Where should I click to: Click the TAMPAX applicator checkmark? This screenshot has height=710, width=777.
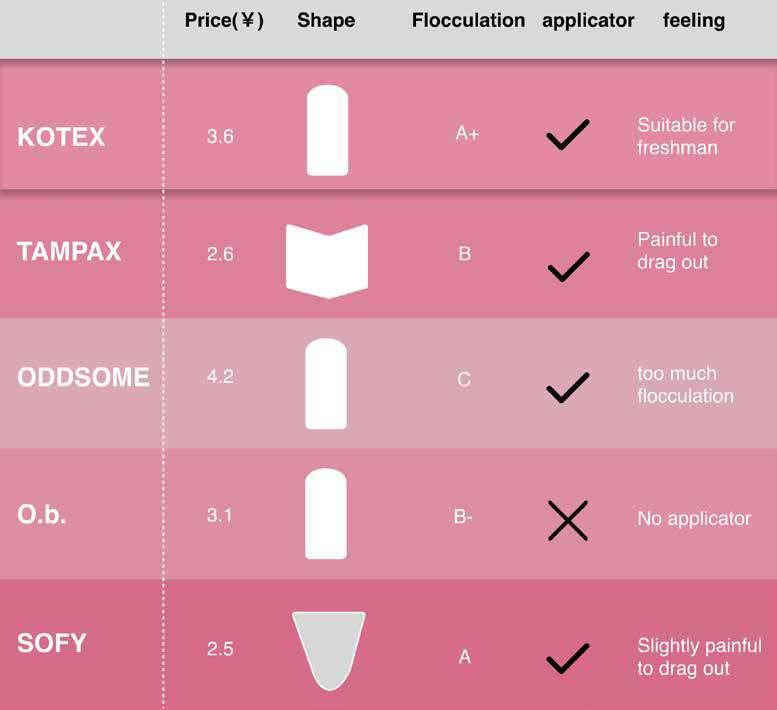click(x=568, y=266)
